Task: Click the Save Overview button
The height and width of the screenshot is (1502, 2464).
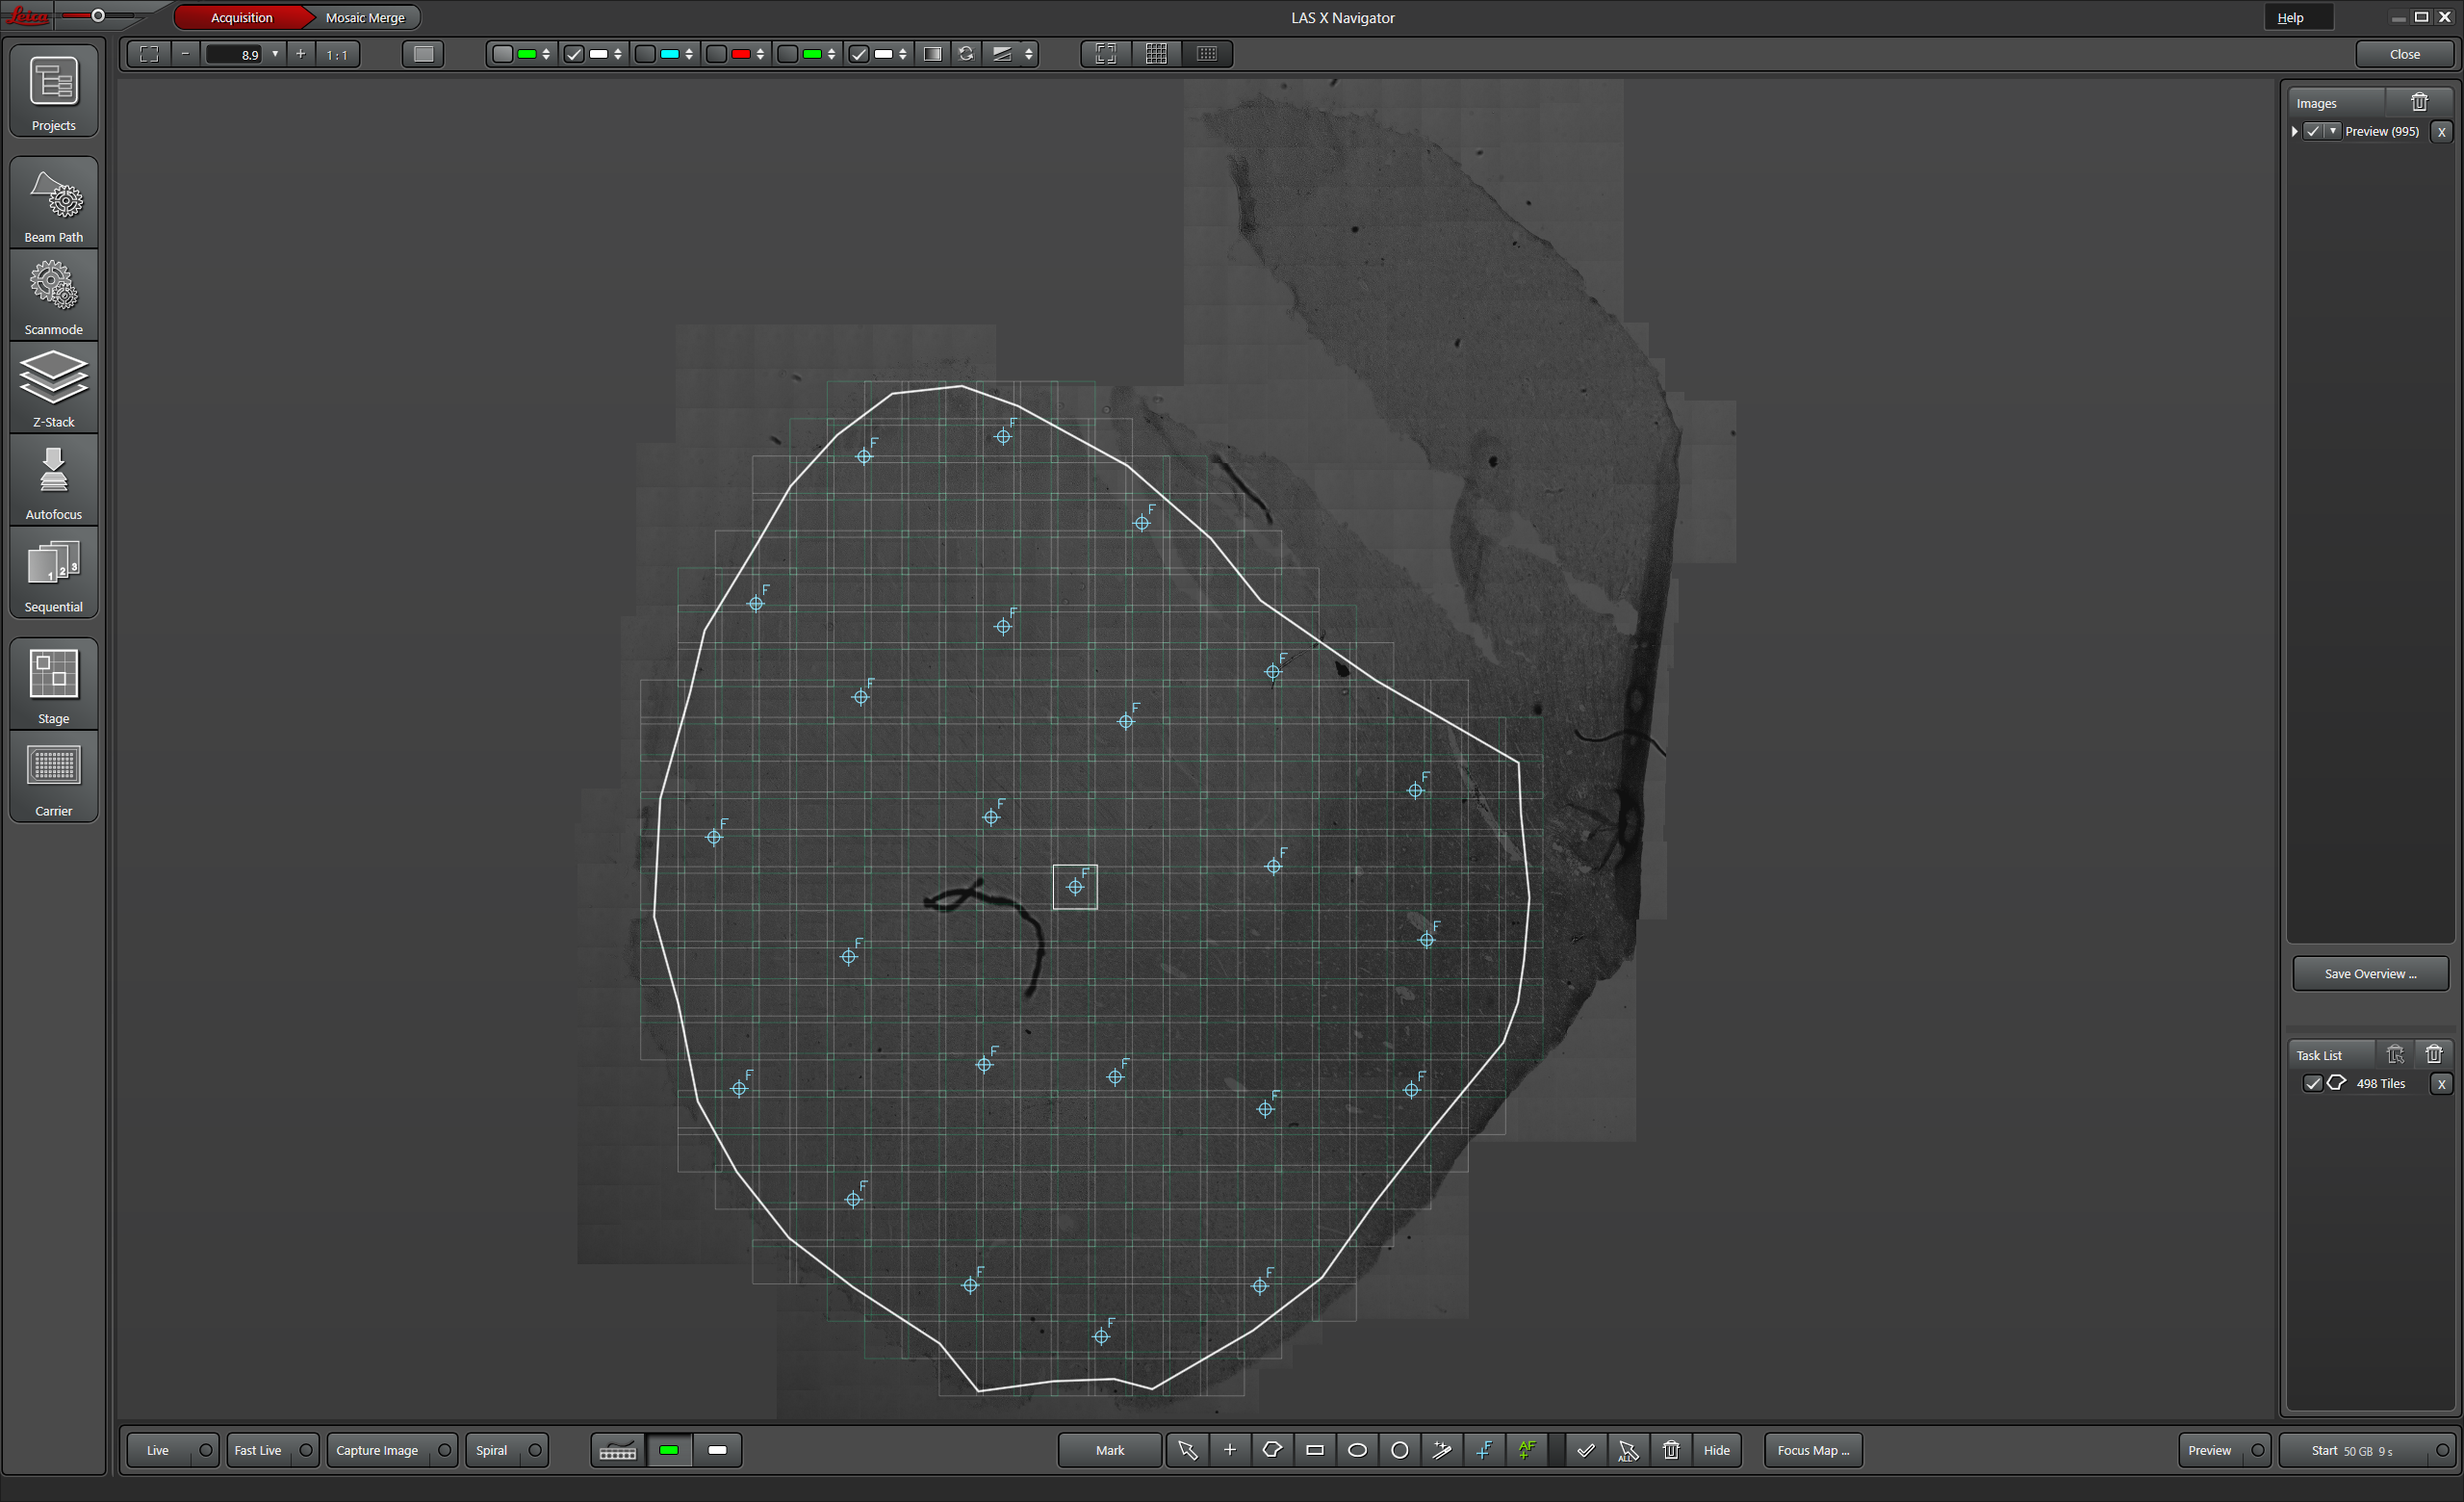Action: (x=2370, y=973)
